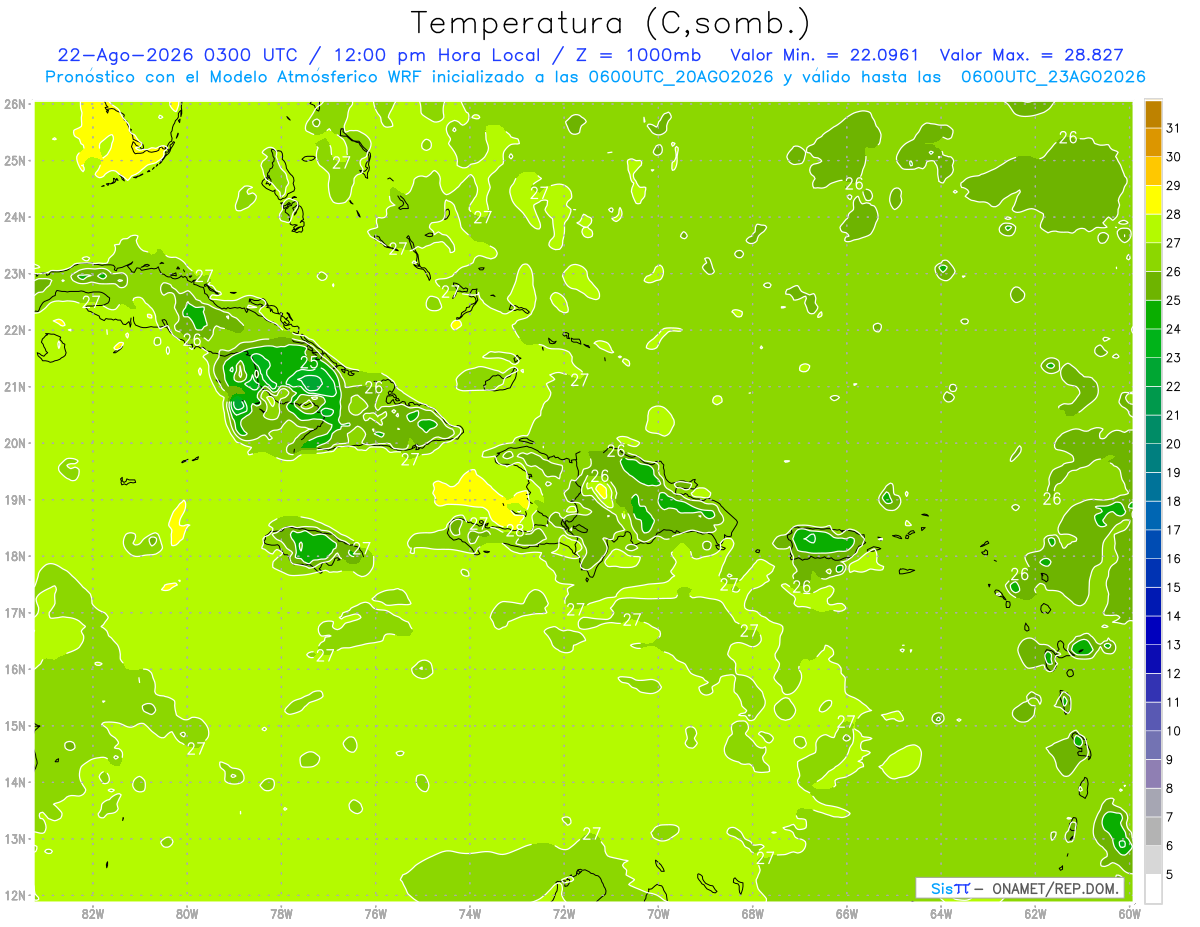Image resolution: width=1200 pixels, height=927 pixels.
Task: Click the '17N' latitude axis label
Action: tap(14, 613)
